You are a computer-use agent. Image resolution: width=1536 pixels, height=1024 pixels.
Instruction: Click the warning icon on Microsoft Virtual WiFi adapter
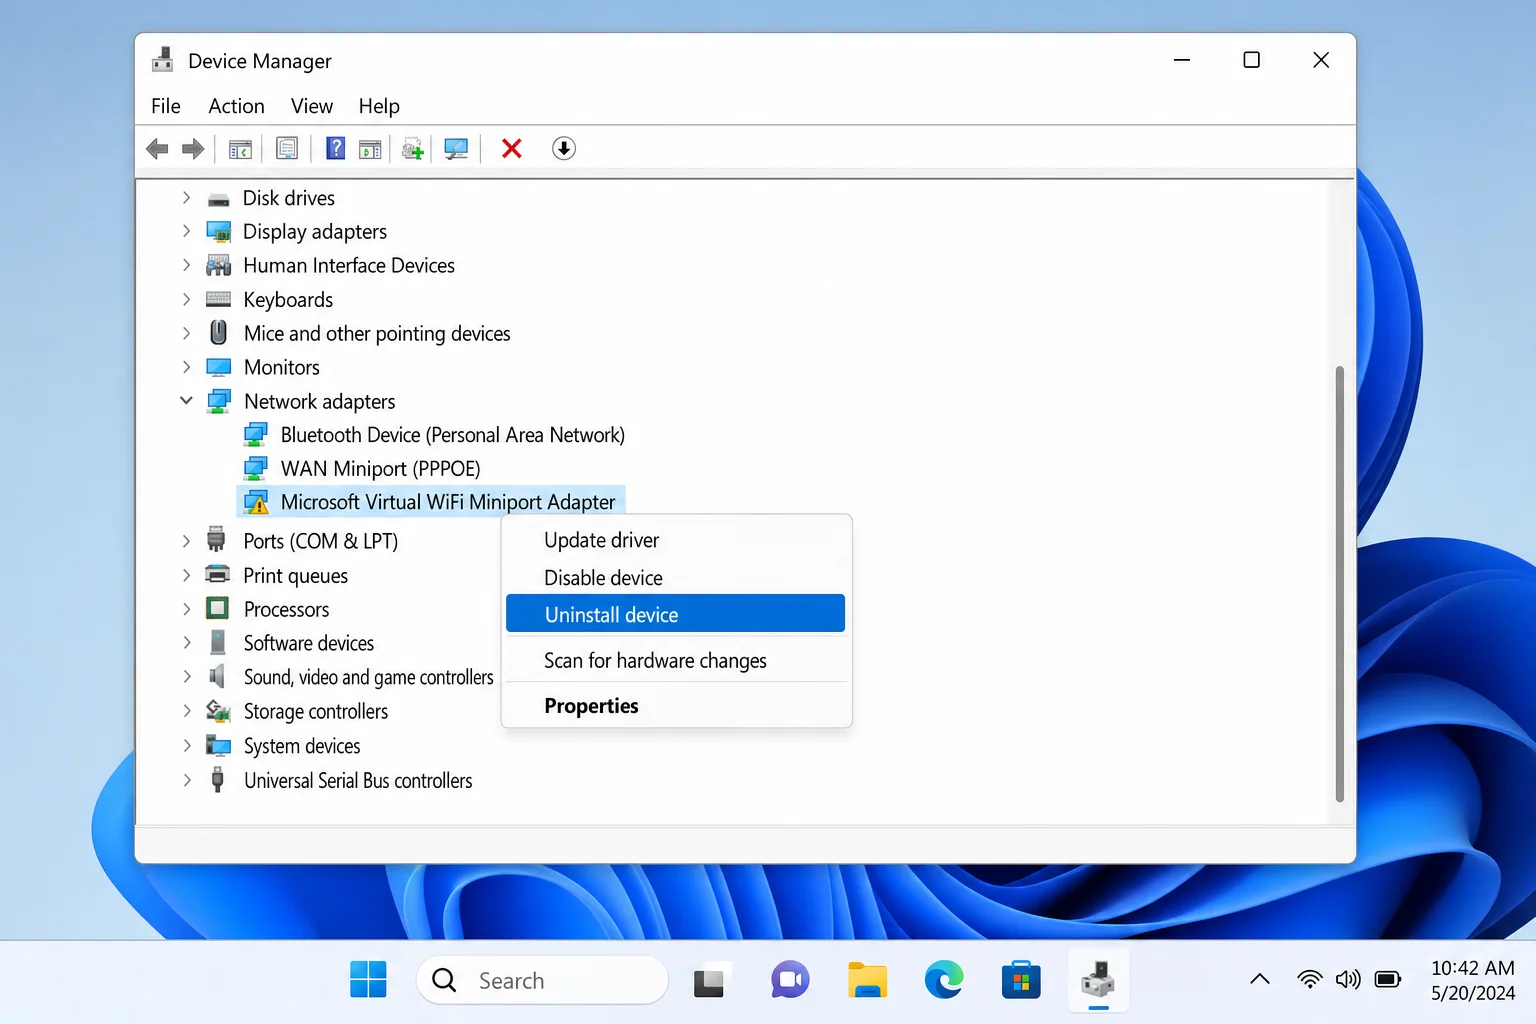click(x=256, y=502)
